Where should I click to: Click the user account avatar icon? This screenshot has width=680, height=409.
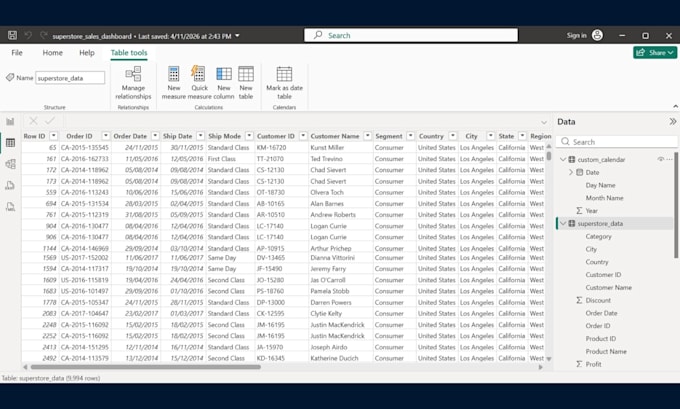[x=597, y=36]
